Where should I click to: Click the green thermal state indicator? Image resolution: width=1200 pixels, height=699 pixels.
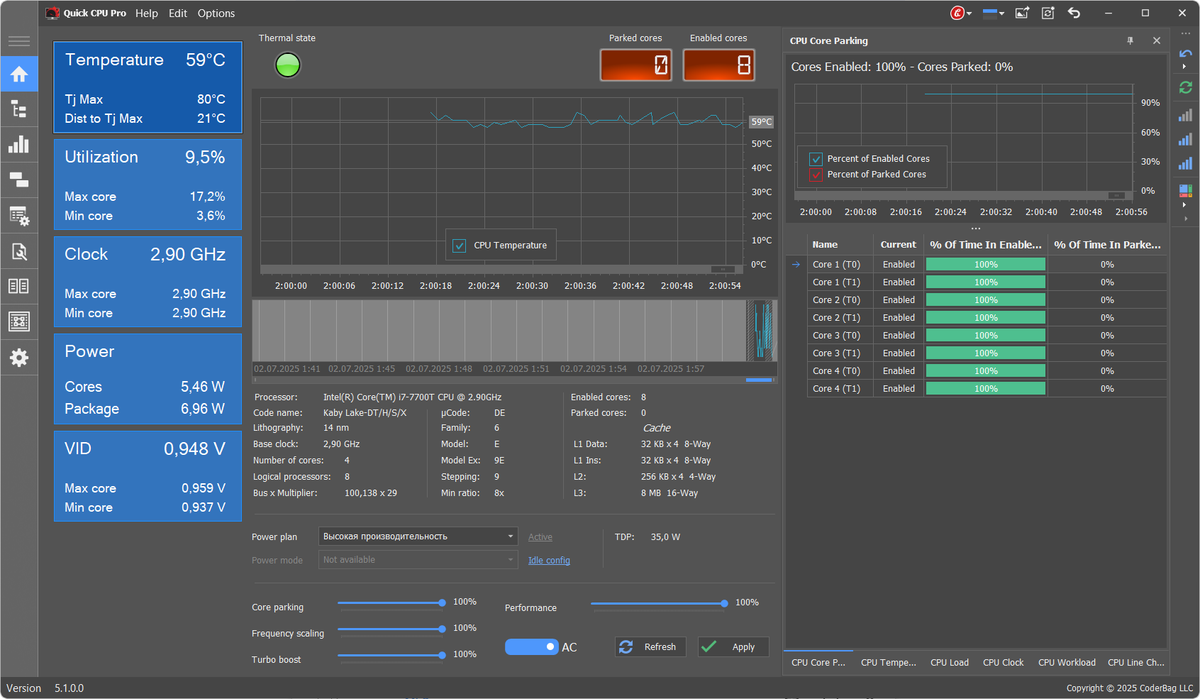pyautogui.click(x=288, y=66)
